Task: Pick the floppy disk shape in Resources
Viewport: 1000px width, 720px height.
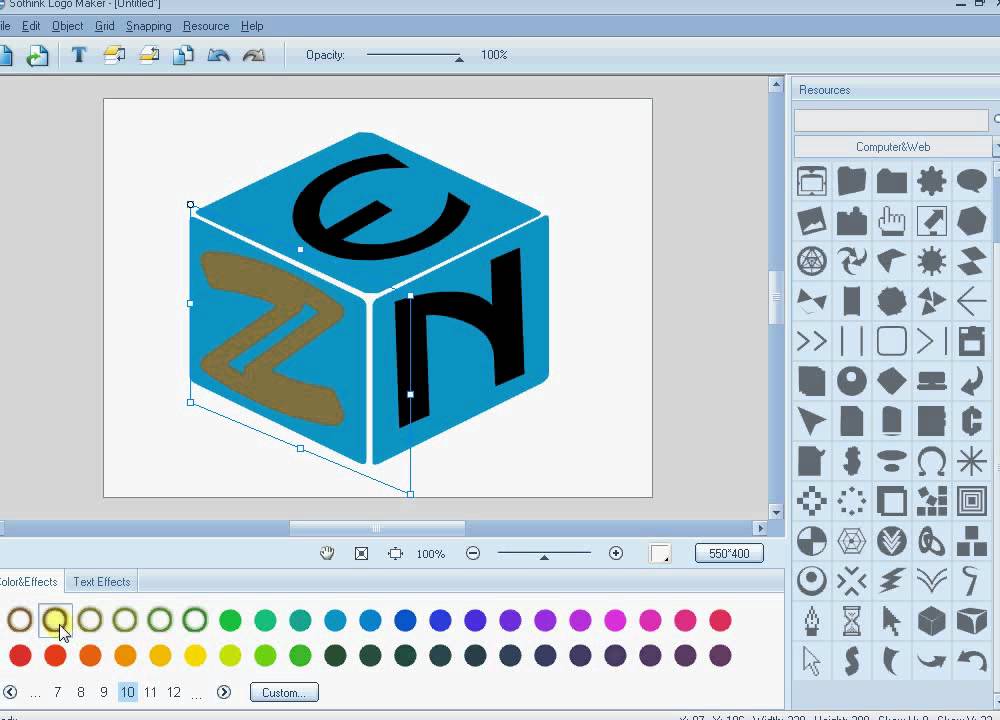Action: coord(971,341)
